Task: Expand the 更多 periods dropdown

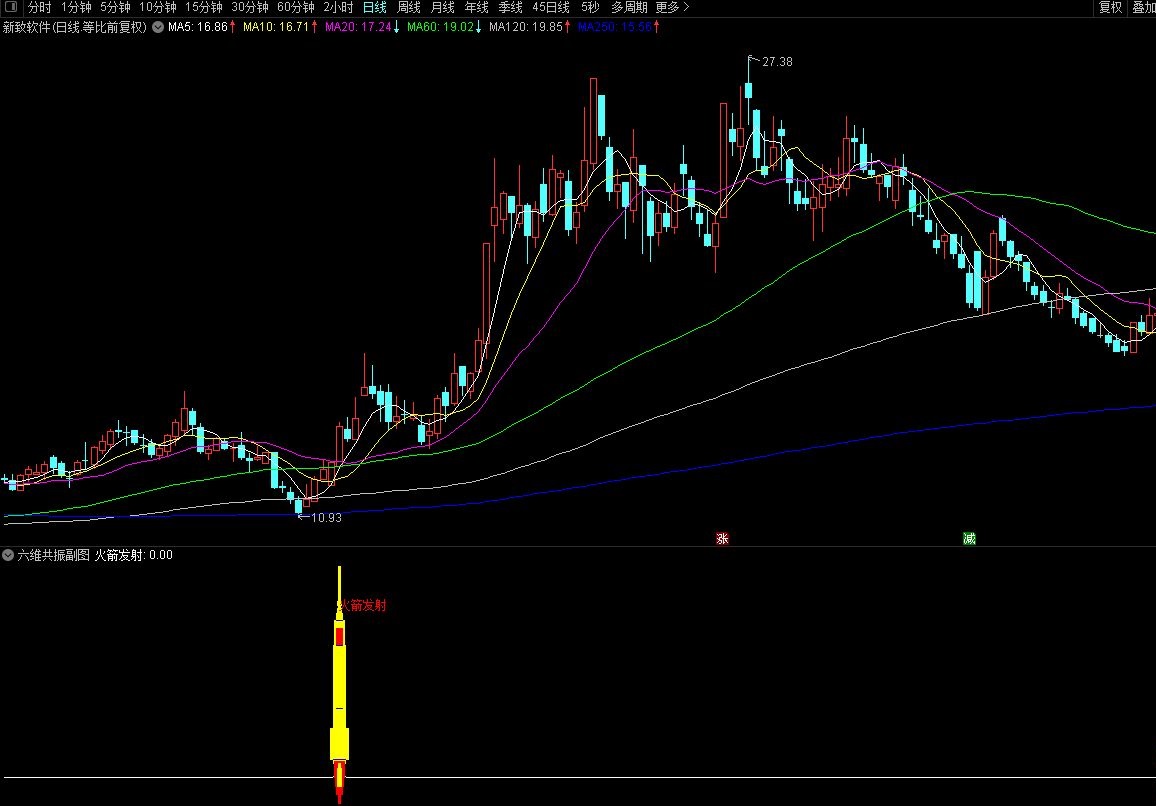Action: [672, 7]
